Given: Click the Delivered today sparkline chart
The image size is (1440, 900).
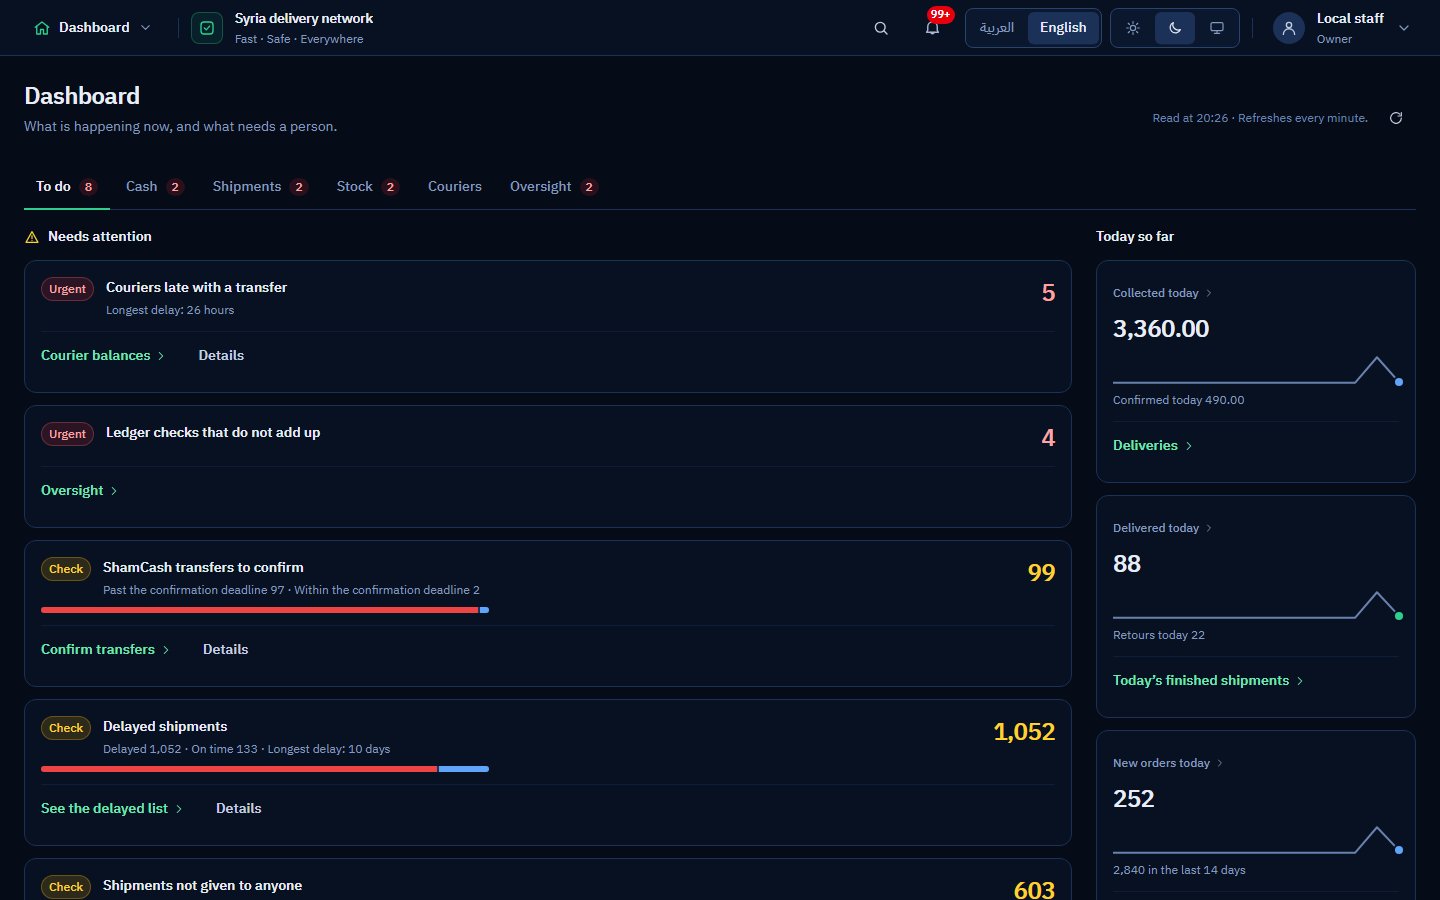Looking at the screenshot, I should tap(1256, 605).
